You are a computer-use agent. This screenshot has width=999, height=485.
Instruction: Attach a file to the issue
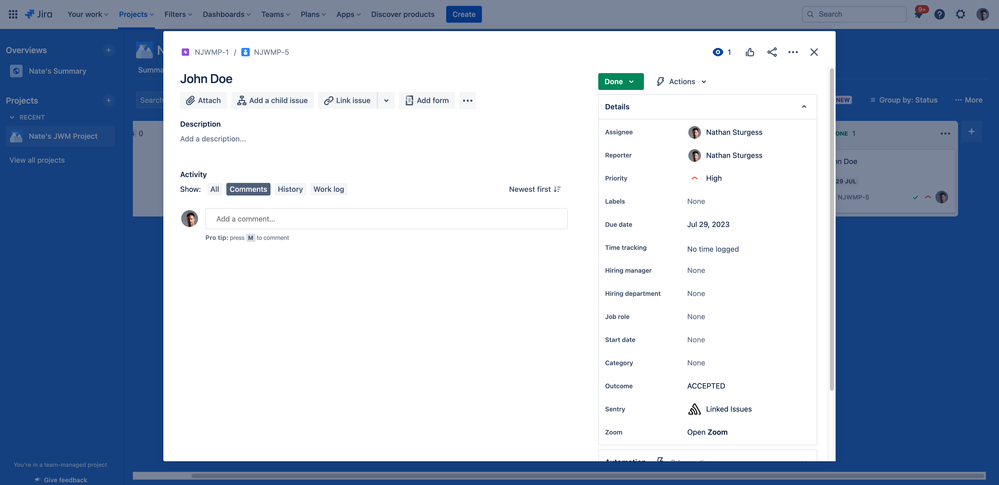203,101
